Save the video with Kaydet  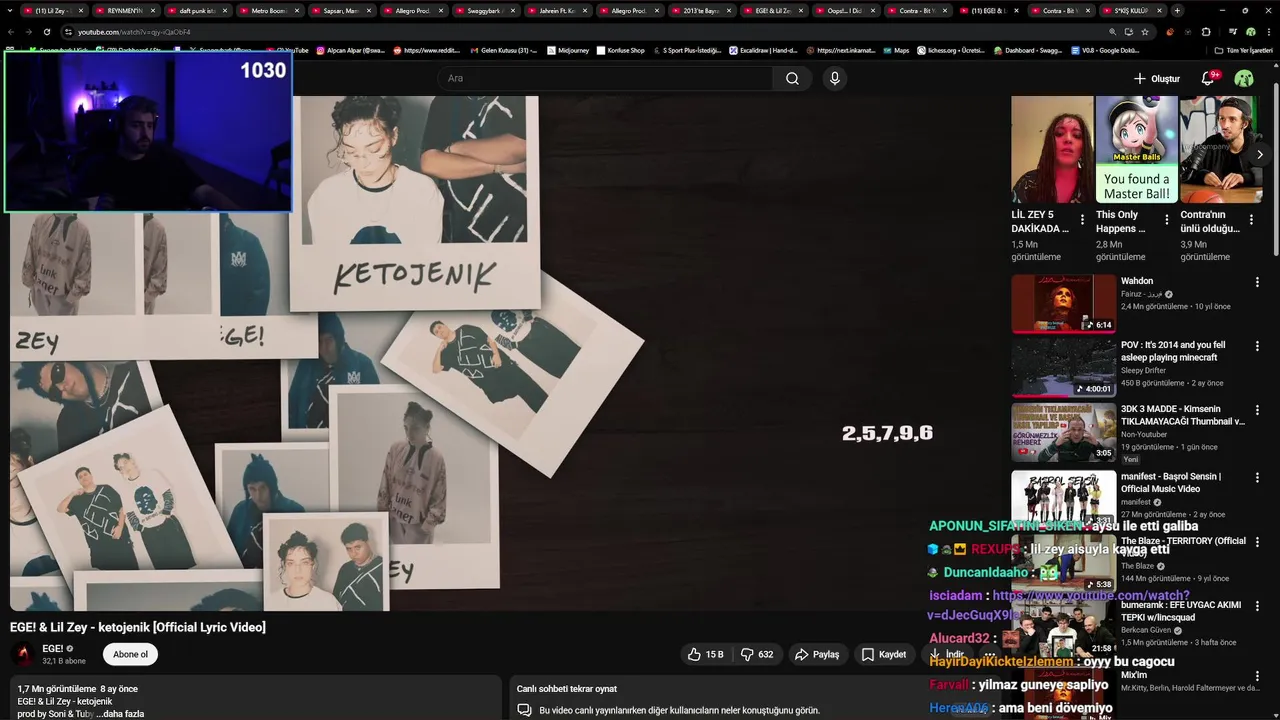(883, 654)
